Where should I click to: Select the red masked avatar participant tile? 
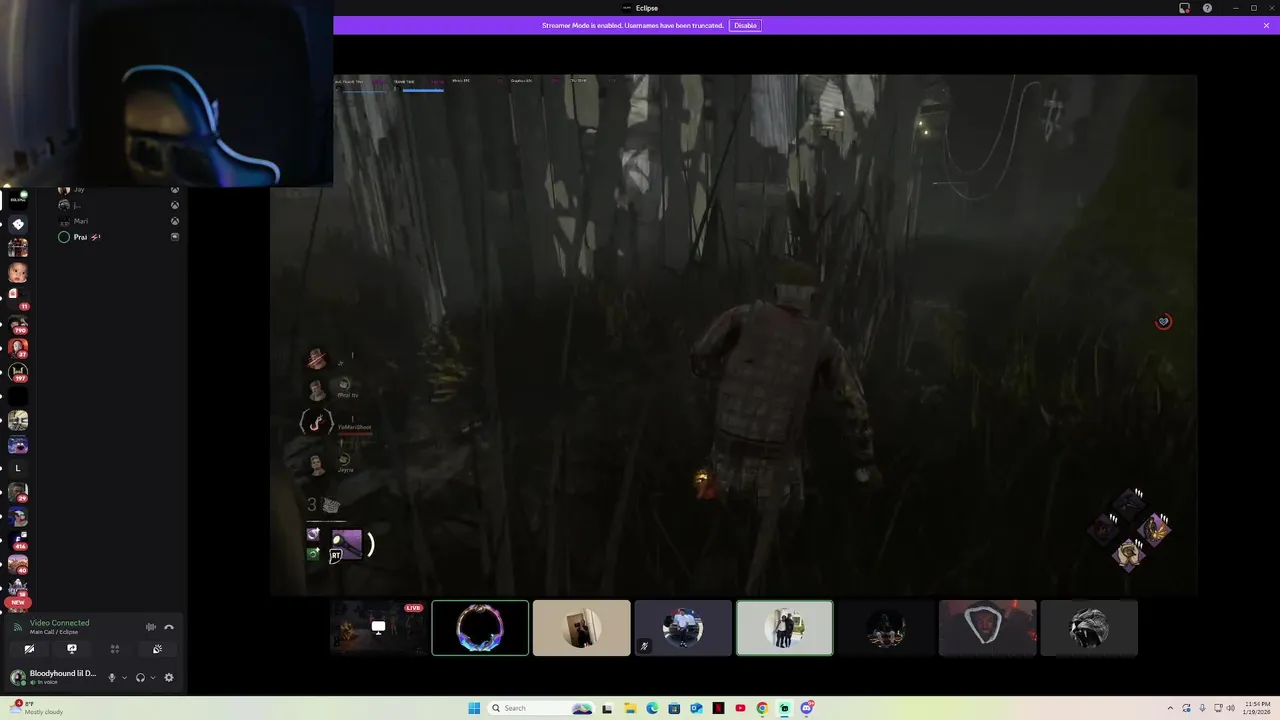(x=987, y=628)
